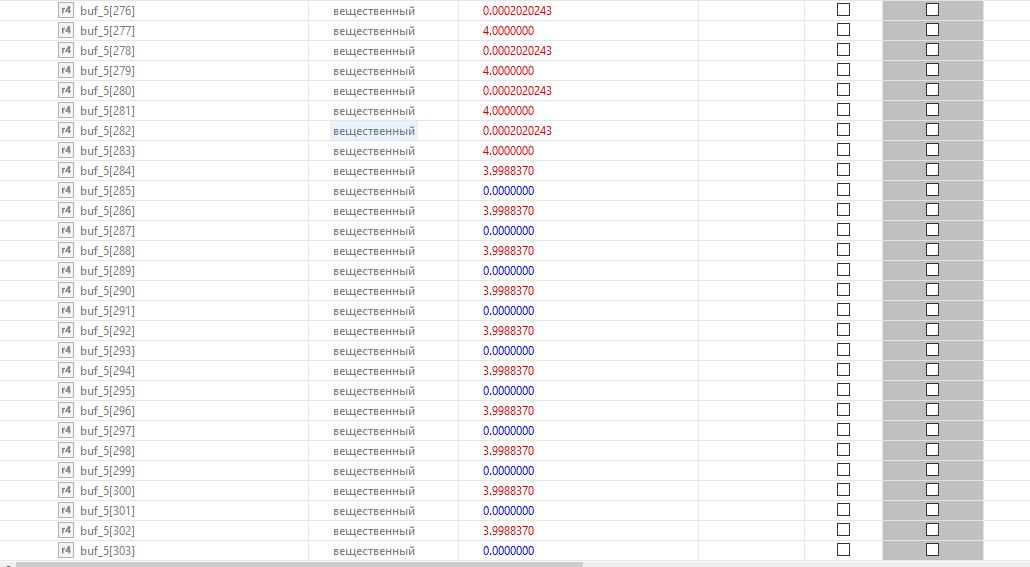Select the variable name buf_5[279]
This screenshot has height=567, width=1030.
tap(107, 71)
